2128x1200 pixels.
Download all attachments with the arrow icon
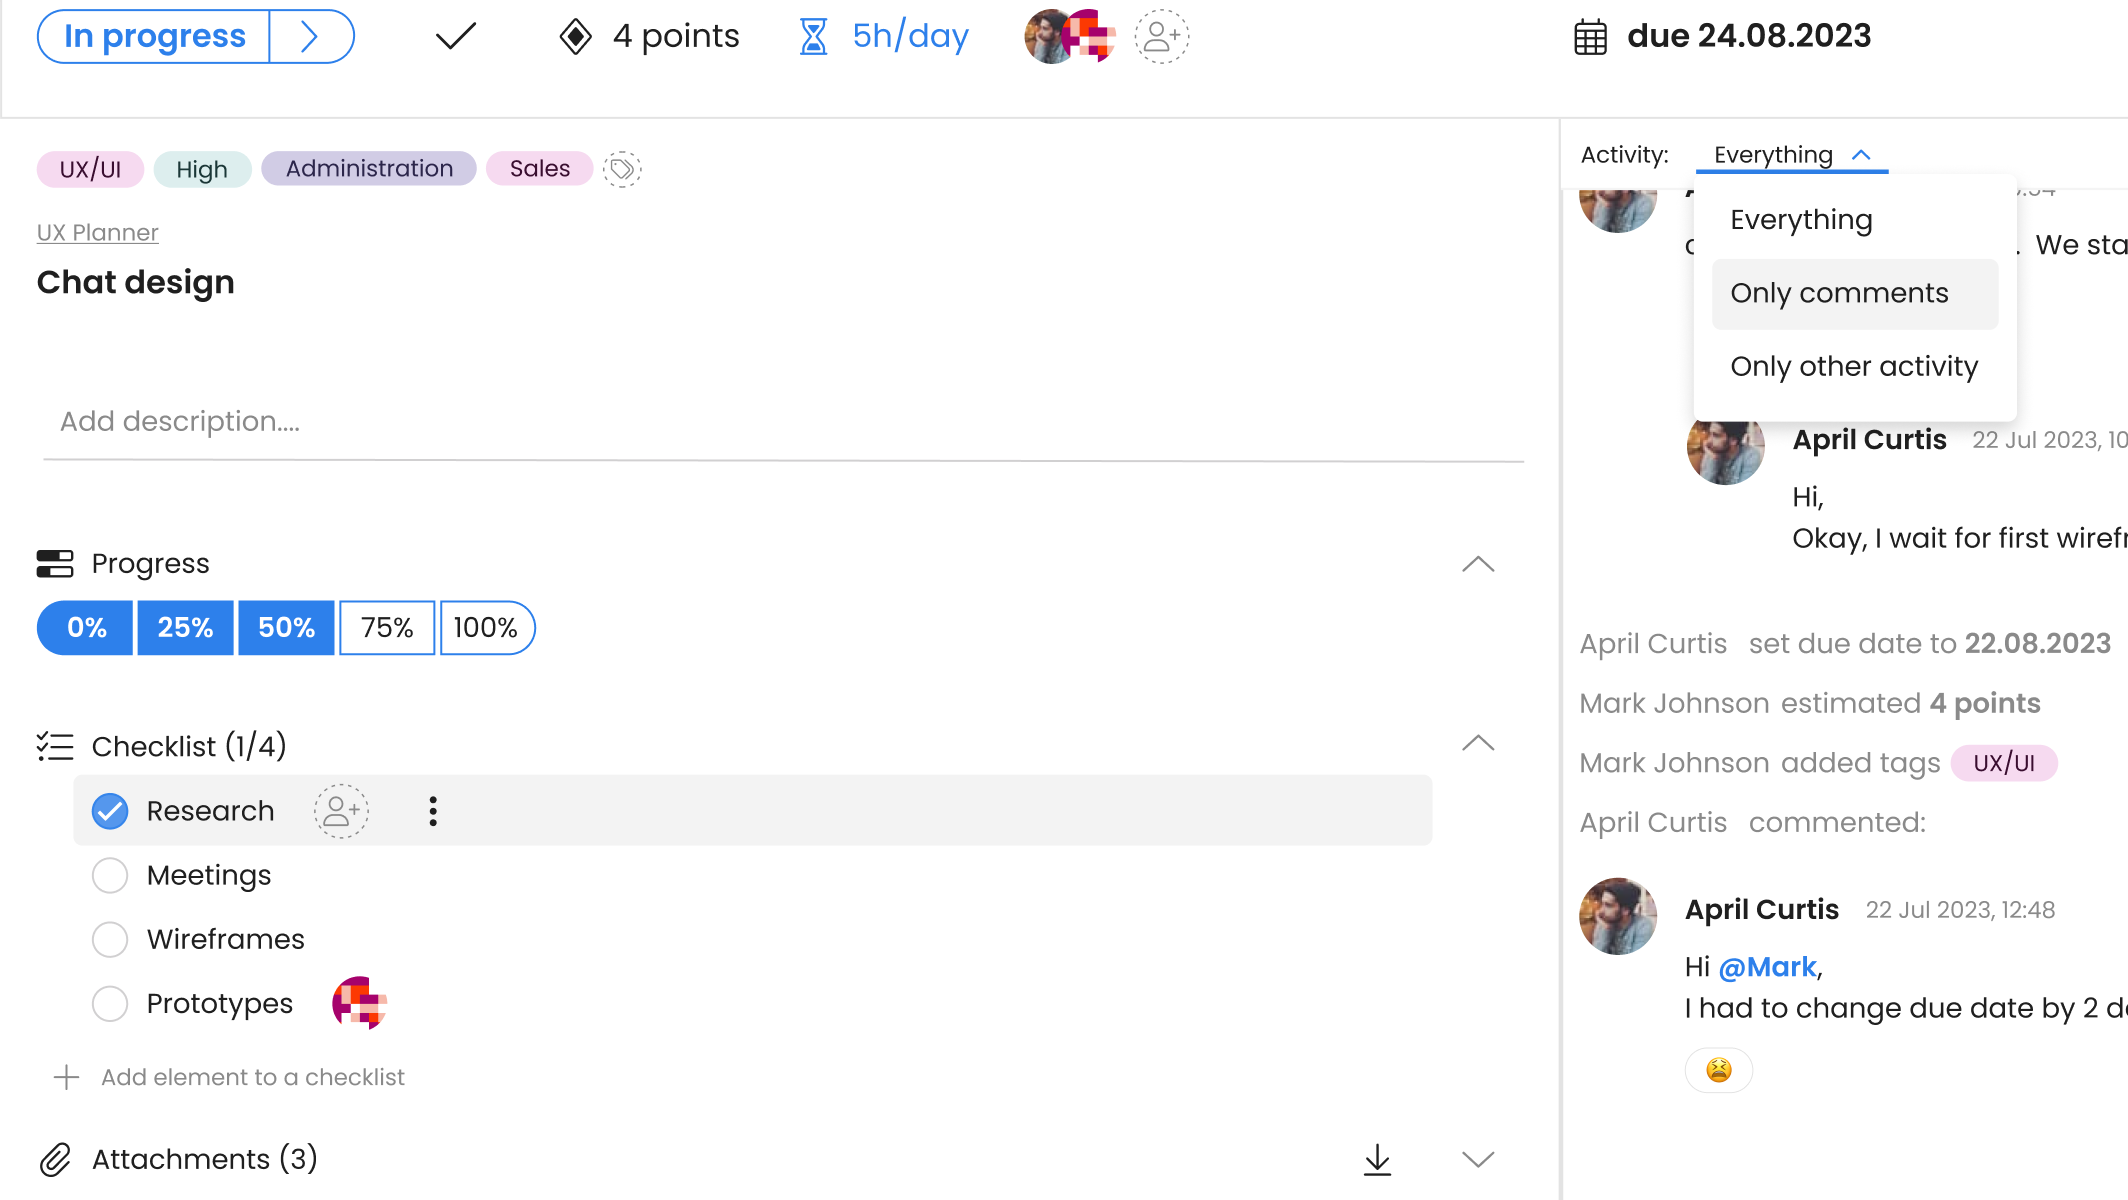pyautogui.click(x=1377, y=1159)
